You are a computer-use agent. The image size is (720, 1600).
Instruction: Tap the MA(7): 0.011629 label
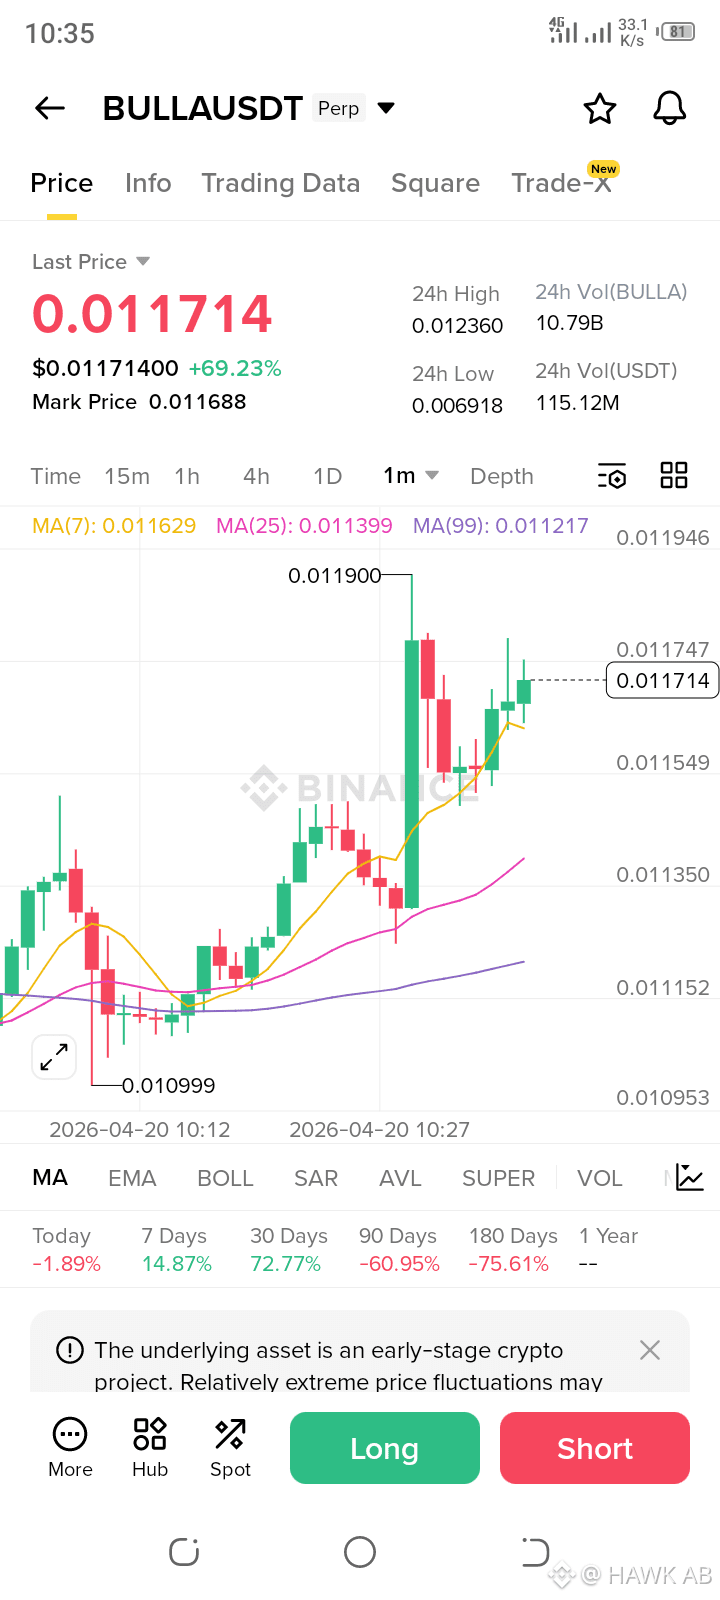(x=114, y=526)
